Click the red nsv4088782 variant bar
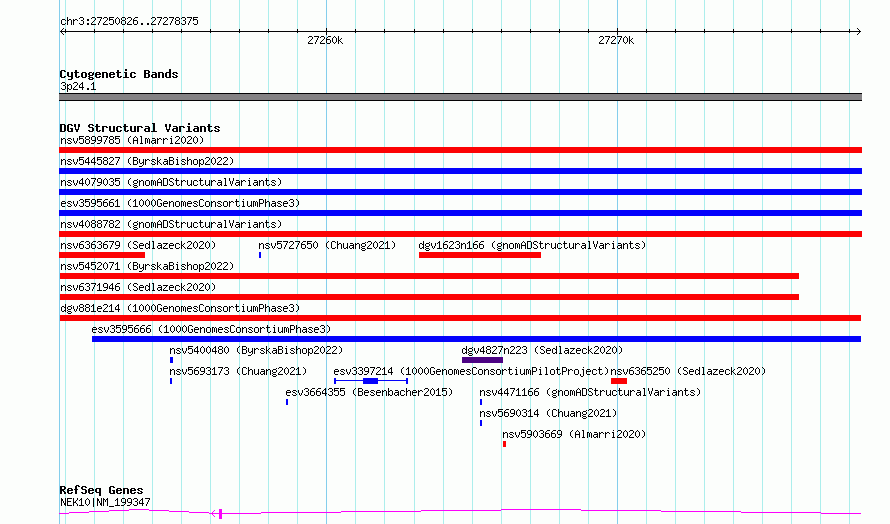The height and width of the screenshot is (524, 890). tap(460, 234)
